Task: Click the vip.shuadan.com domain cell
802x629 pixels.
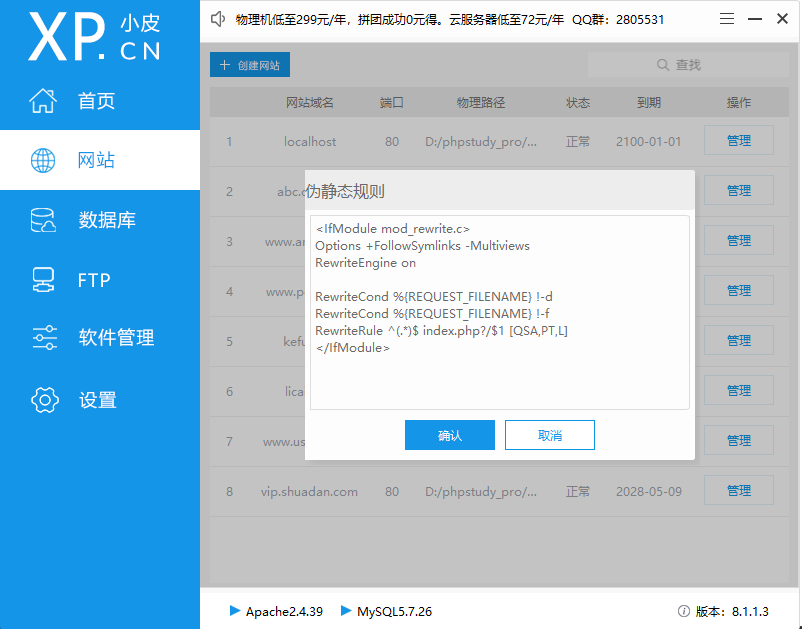Action: click(309, 491)
